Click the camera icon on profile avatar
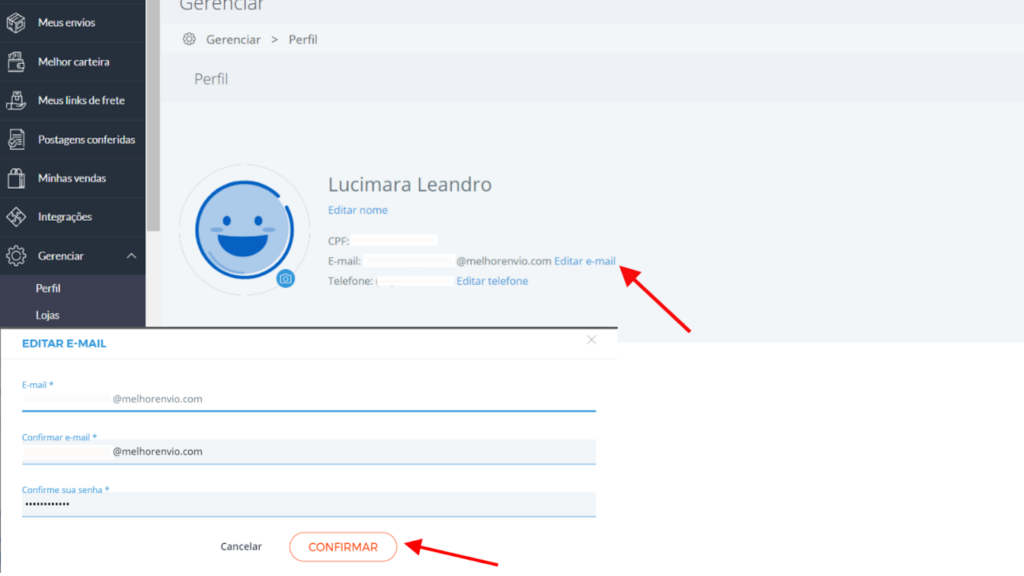 (x=285, y=279)
